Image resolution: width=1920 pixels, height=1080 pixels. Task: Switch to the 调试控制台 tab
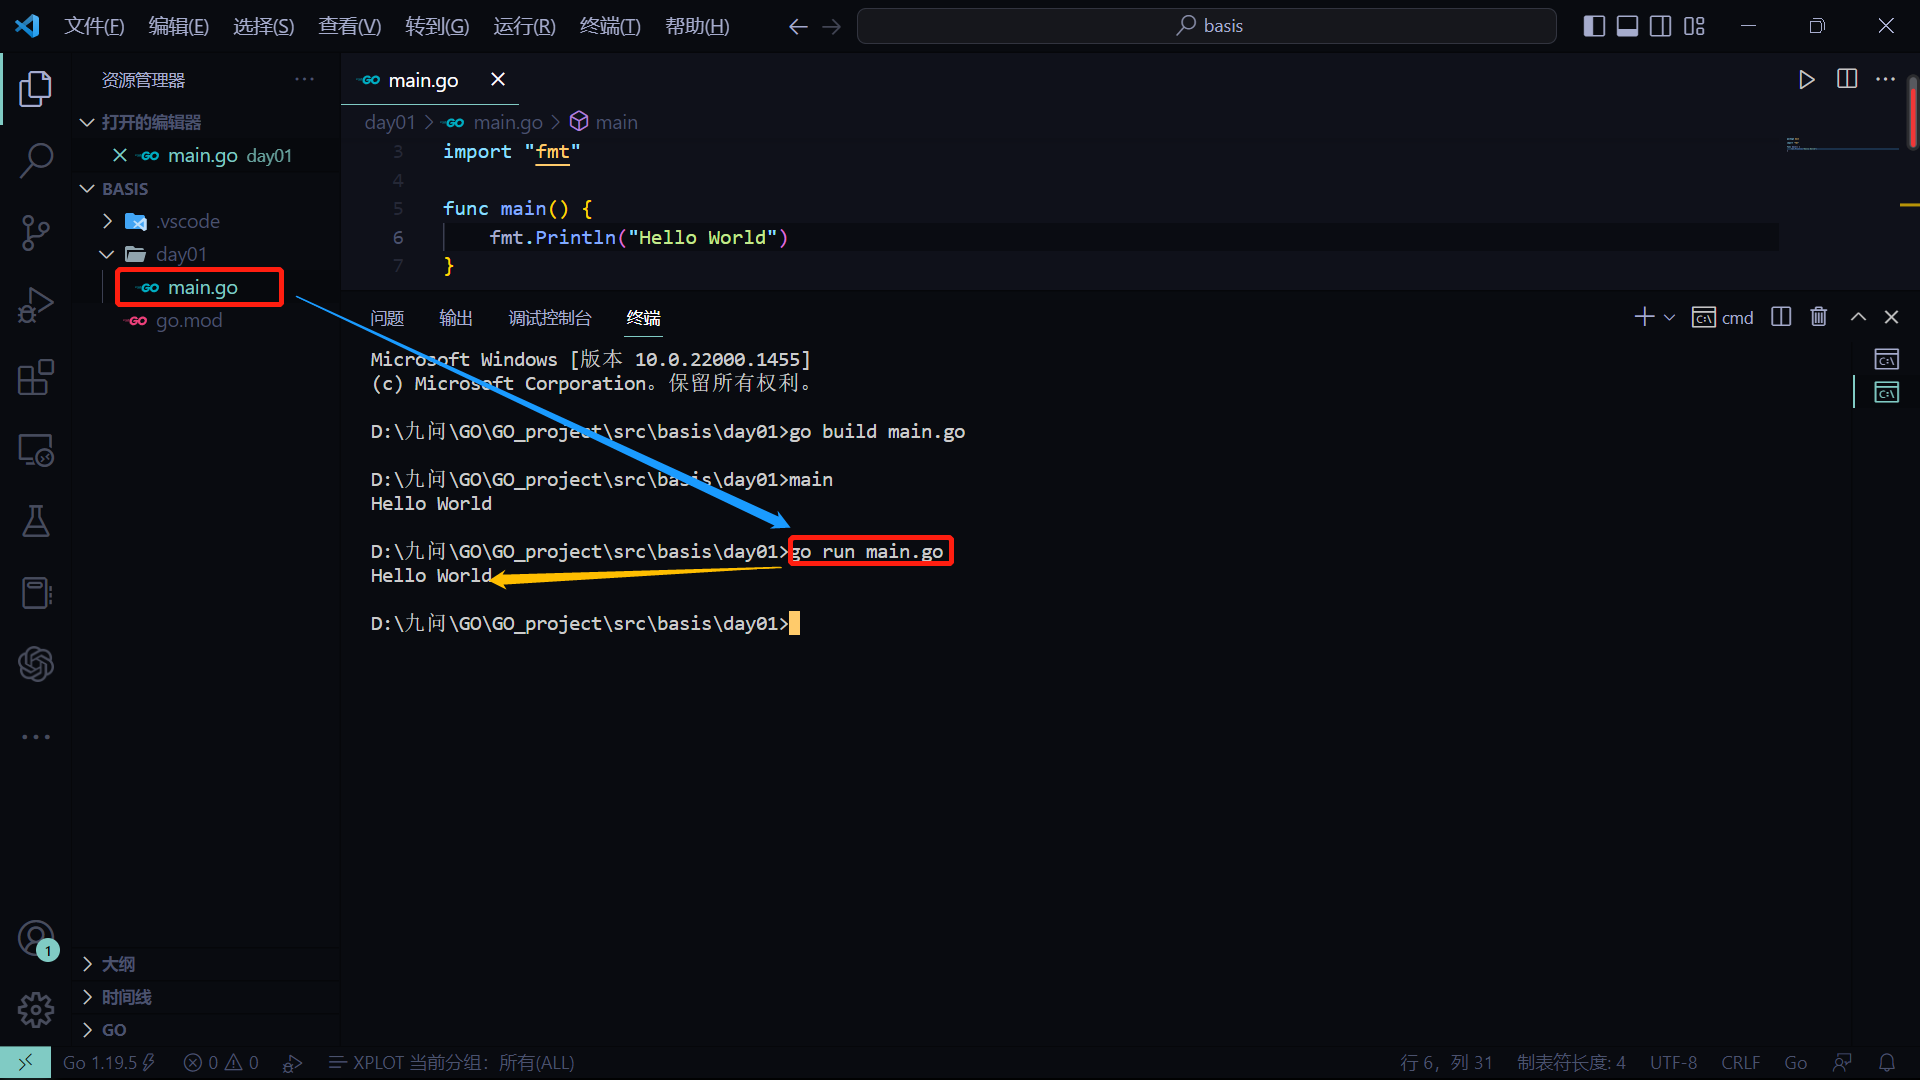[x=550, y=318]
